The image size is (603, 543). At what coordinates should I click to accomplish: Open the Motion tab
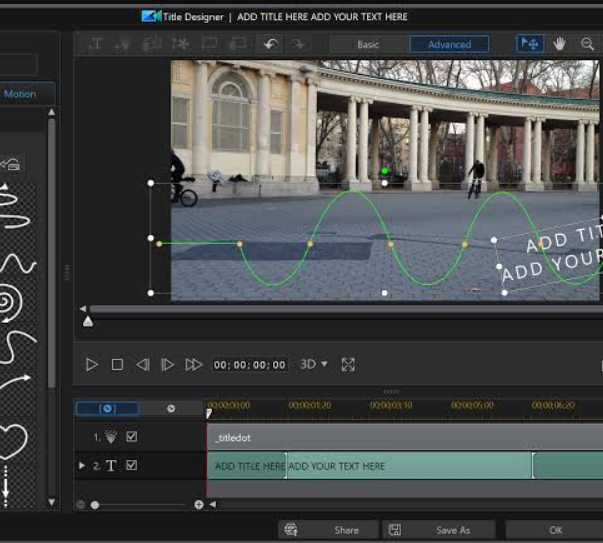(26, 94)
